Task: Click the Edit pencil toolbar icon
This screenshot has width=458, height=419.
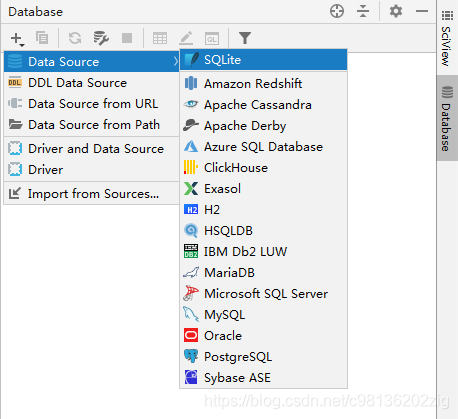Action: point(186,38)
